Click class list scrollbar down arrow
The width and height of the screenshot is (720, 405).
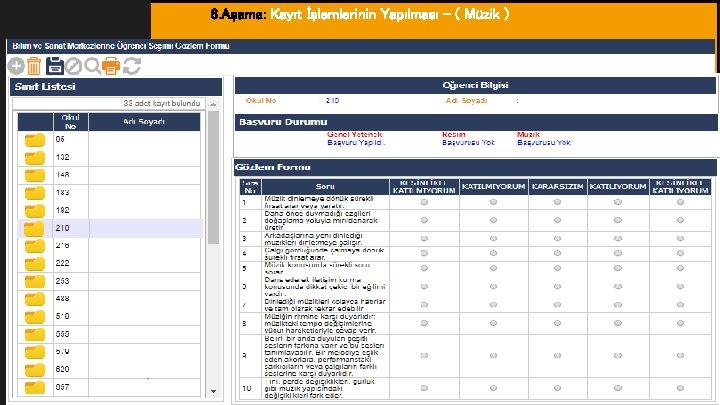click(x=214, y=391)
